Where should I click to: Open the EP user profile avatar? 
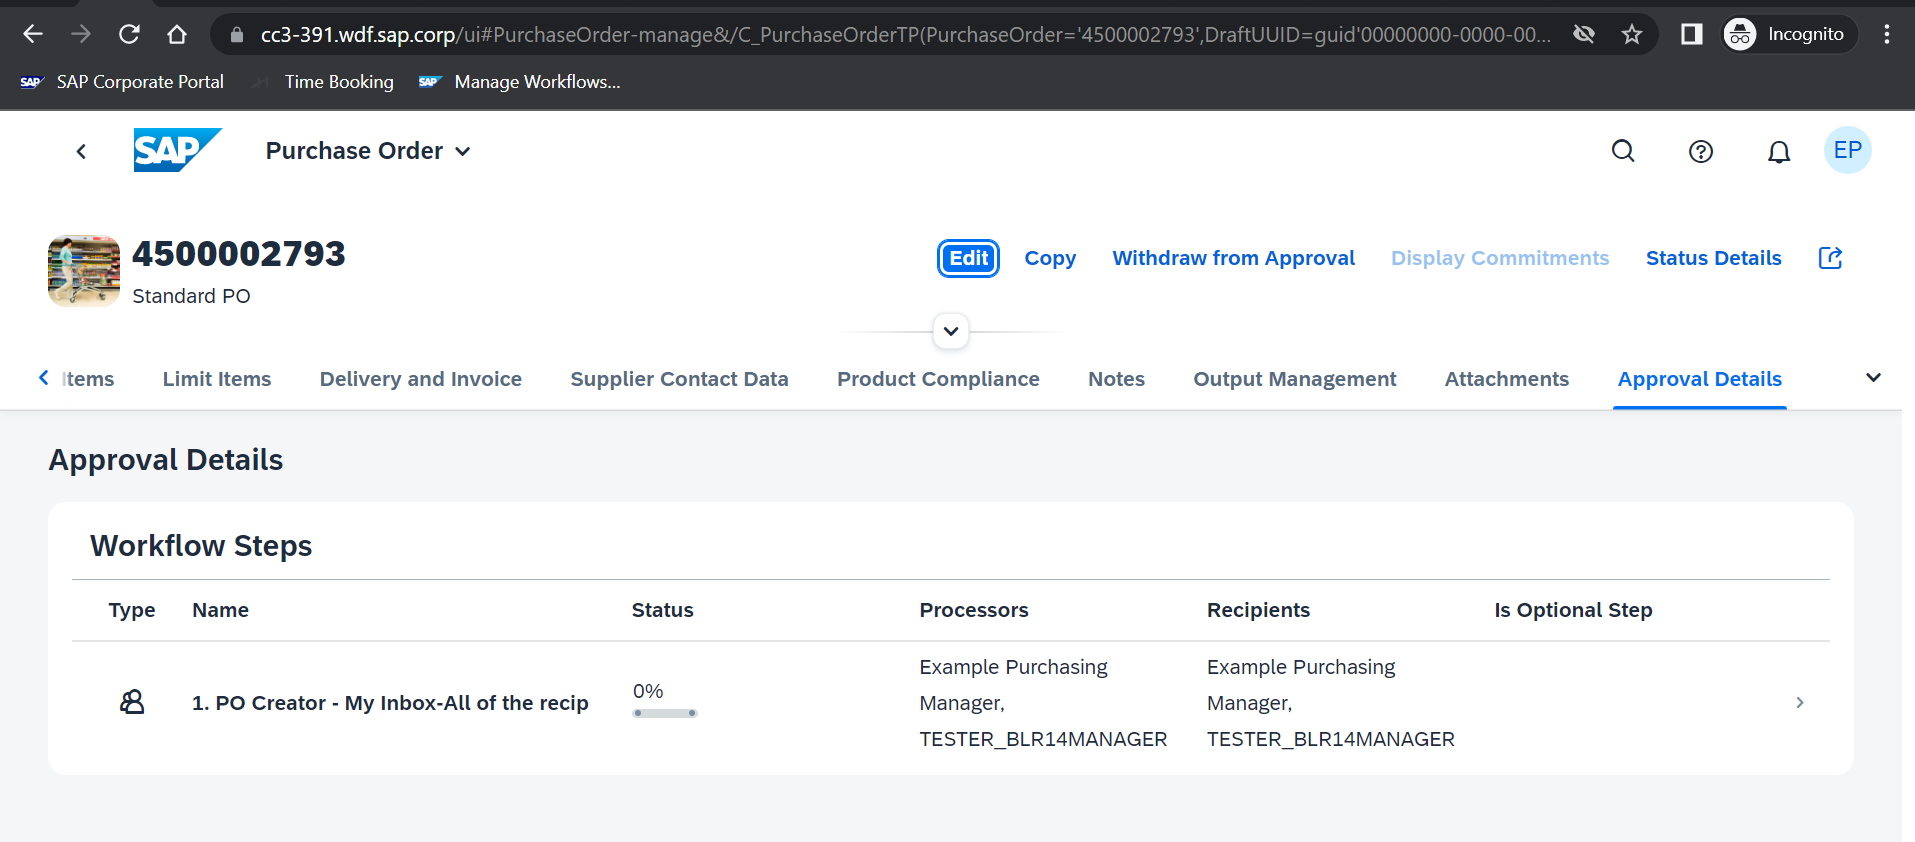(1847, 150)
